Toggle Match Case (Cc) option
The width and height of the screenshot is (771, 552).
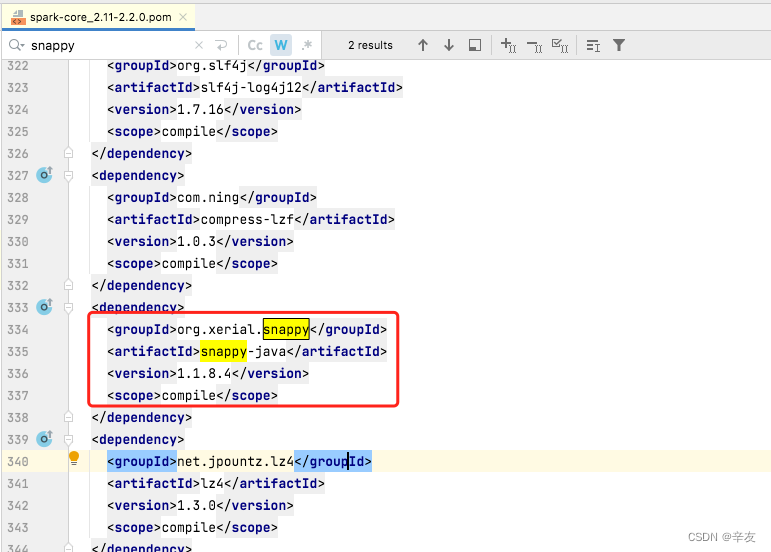[255, 45]
